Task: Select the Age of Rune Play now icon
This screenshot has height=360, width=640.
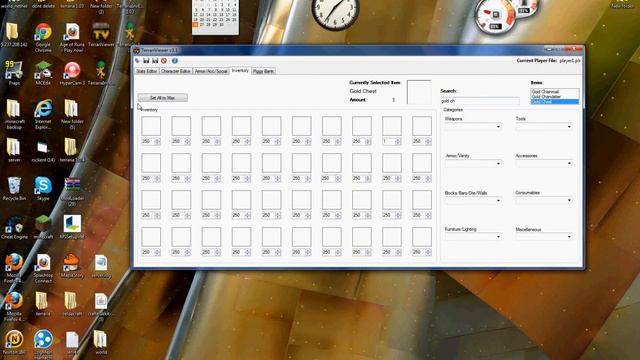Action: (x=72, y=38)
